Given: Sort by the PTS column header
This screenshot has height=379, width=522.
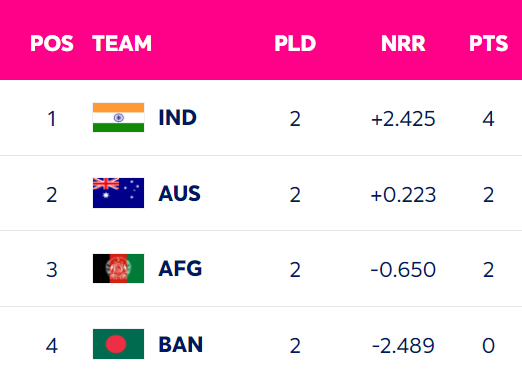Looking at the screenshot, I should coord(488,43).
